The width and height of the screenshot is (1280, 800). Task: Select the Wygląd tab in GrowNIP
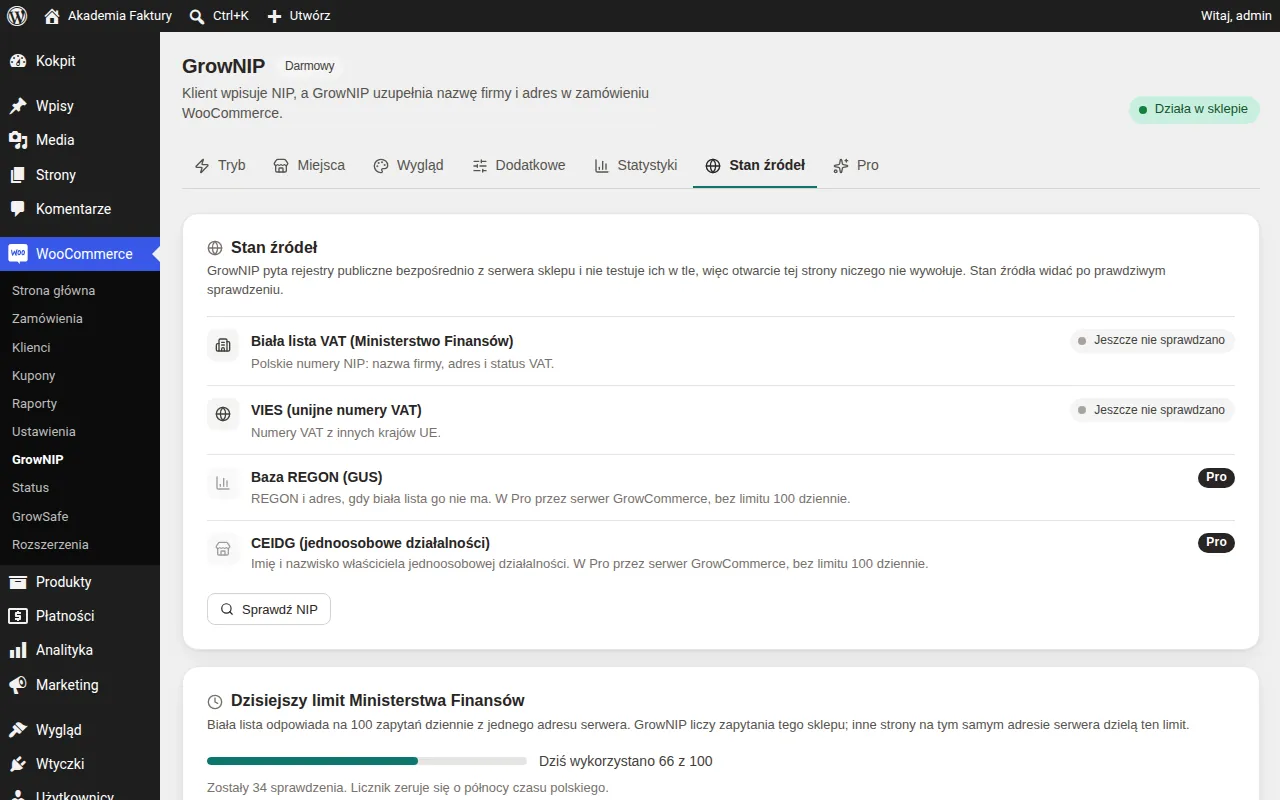click(x=408, y=165)
